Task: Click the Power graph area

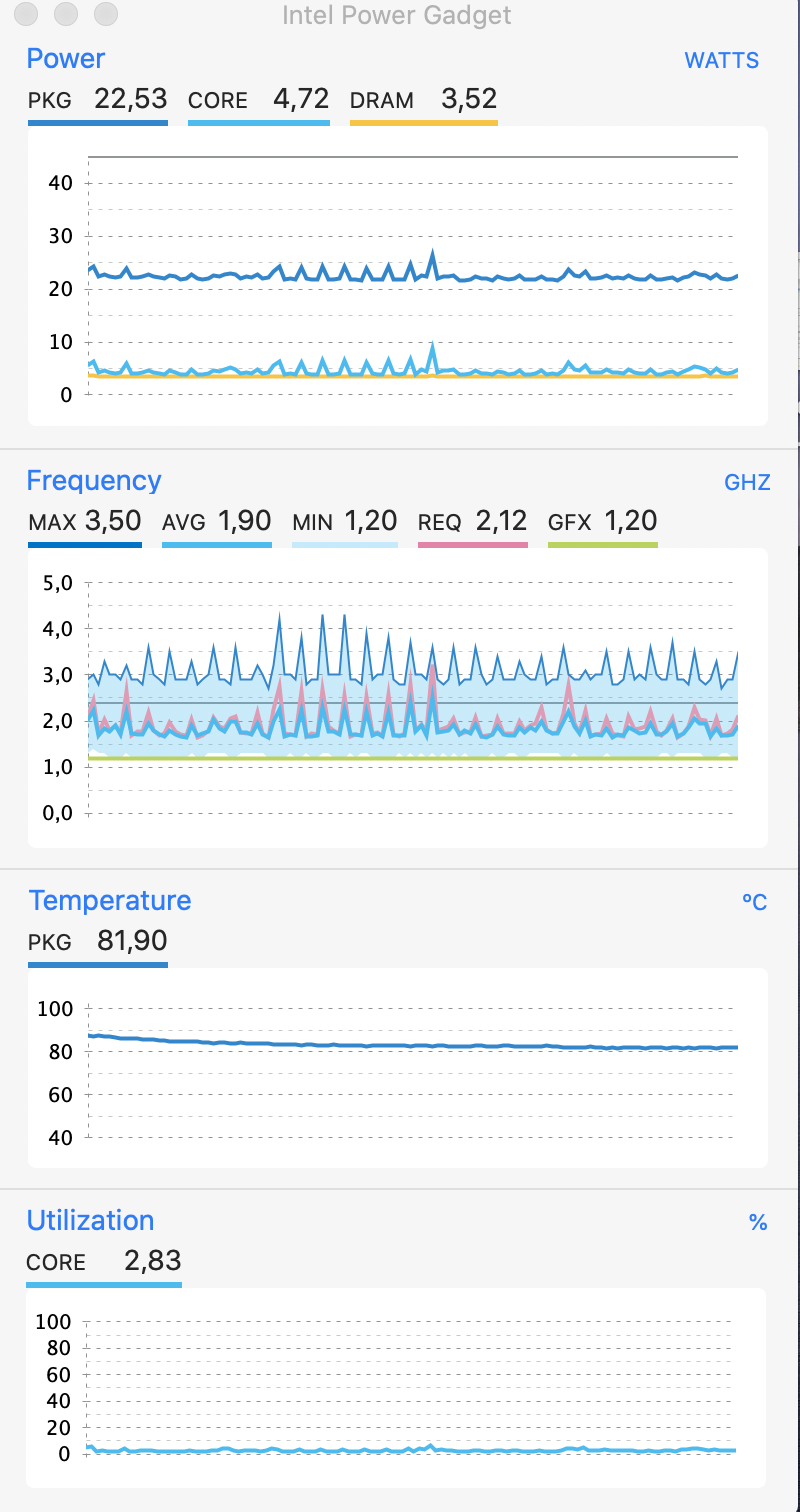Action: [397, 276]
